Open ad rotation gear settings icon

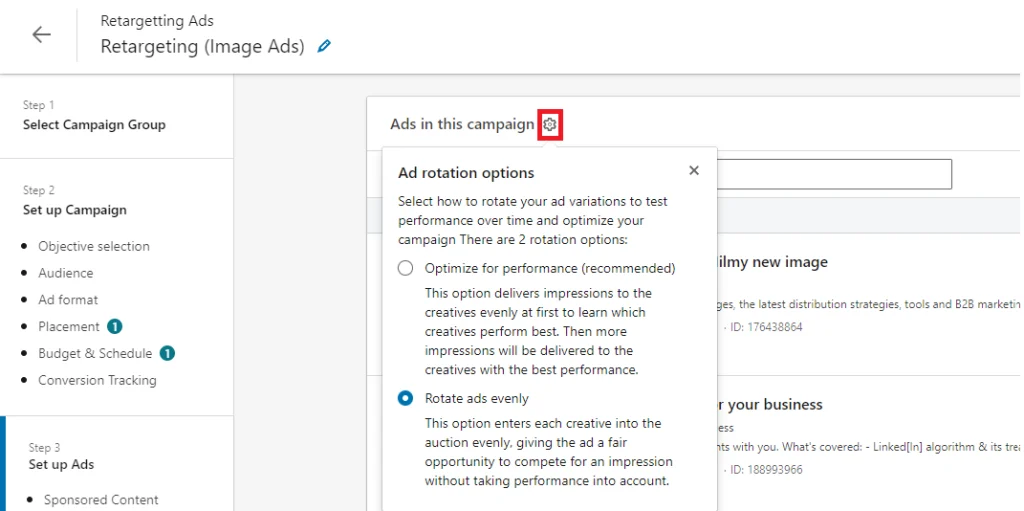(550, 125)
